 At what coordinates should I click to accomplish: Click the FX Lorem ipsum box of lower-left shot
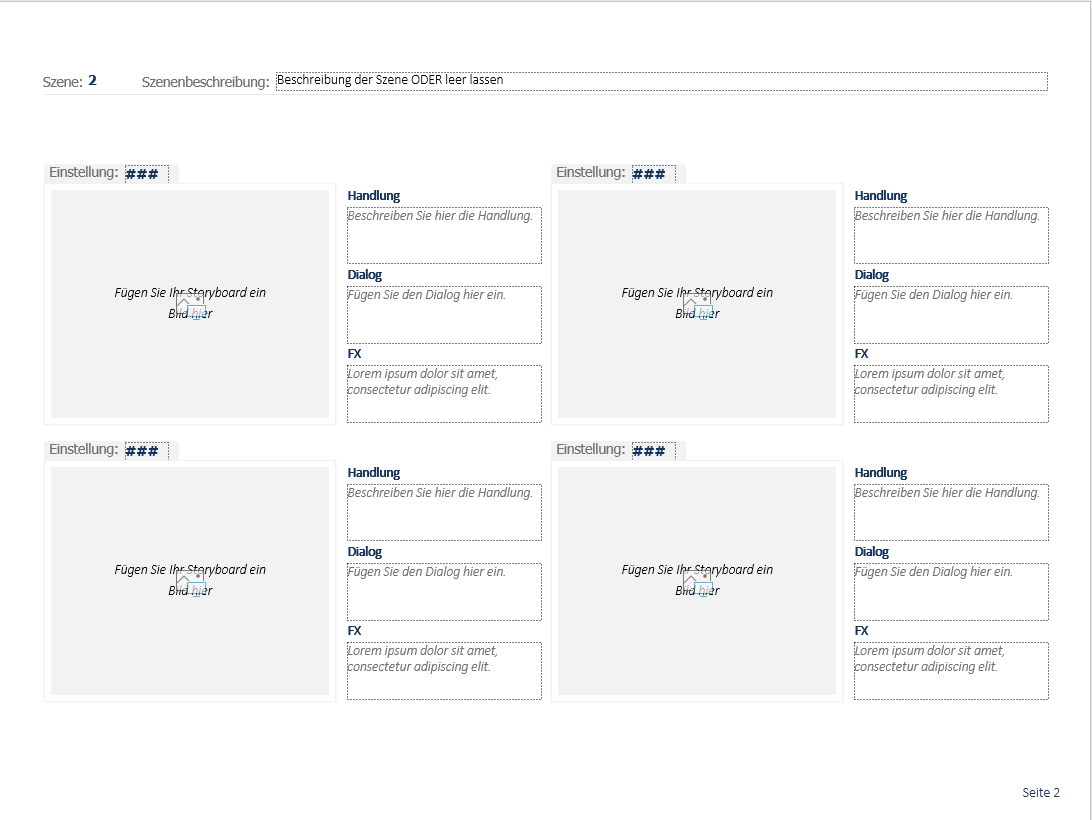[444, 671]
